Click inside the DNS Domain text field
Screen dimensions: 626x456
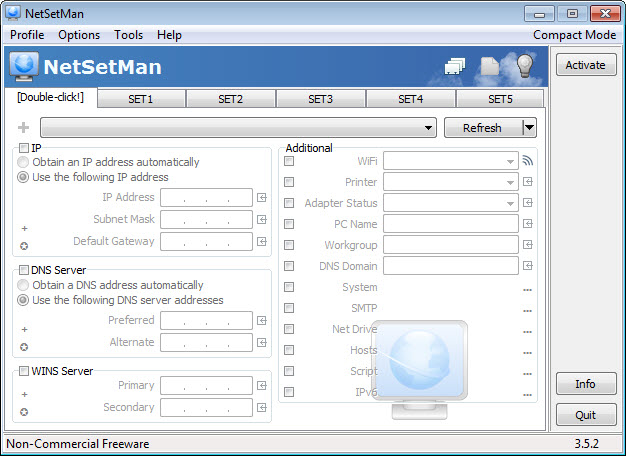pos(451,266)
